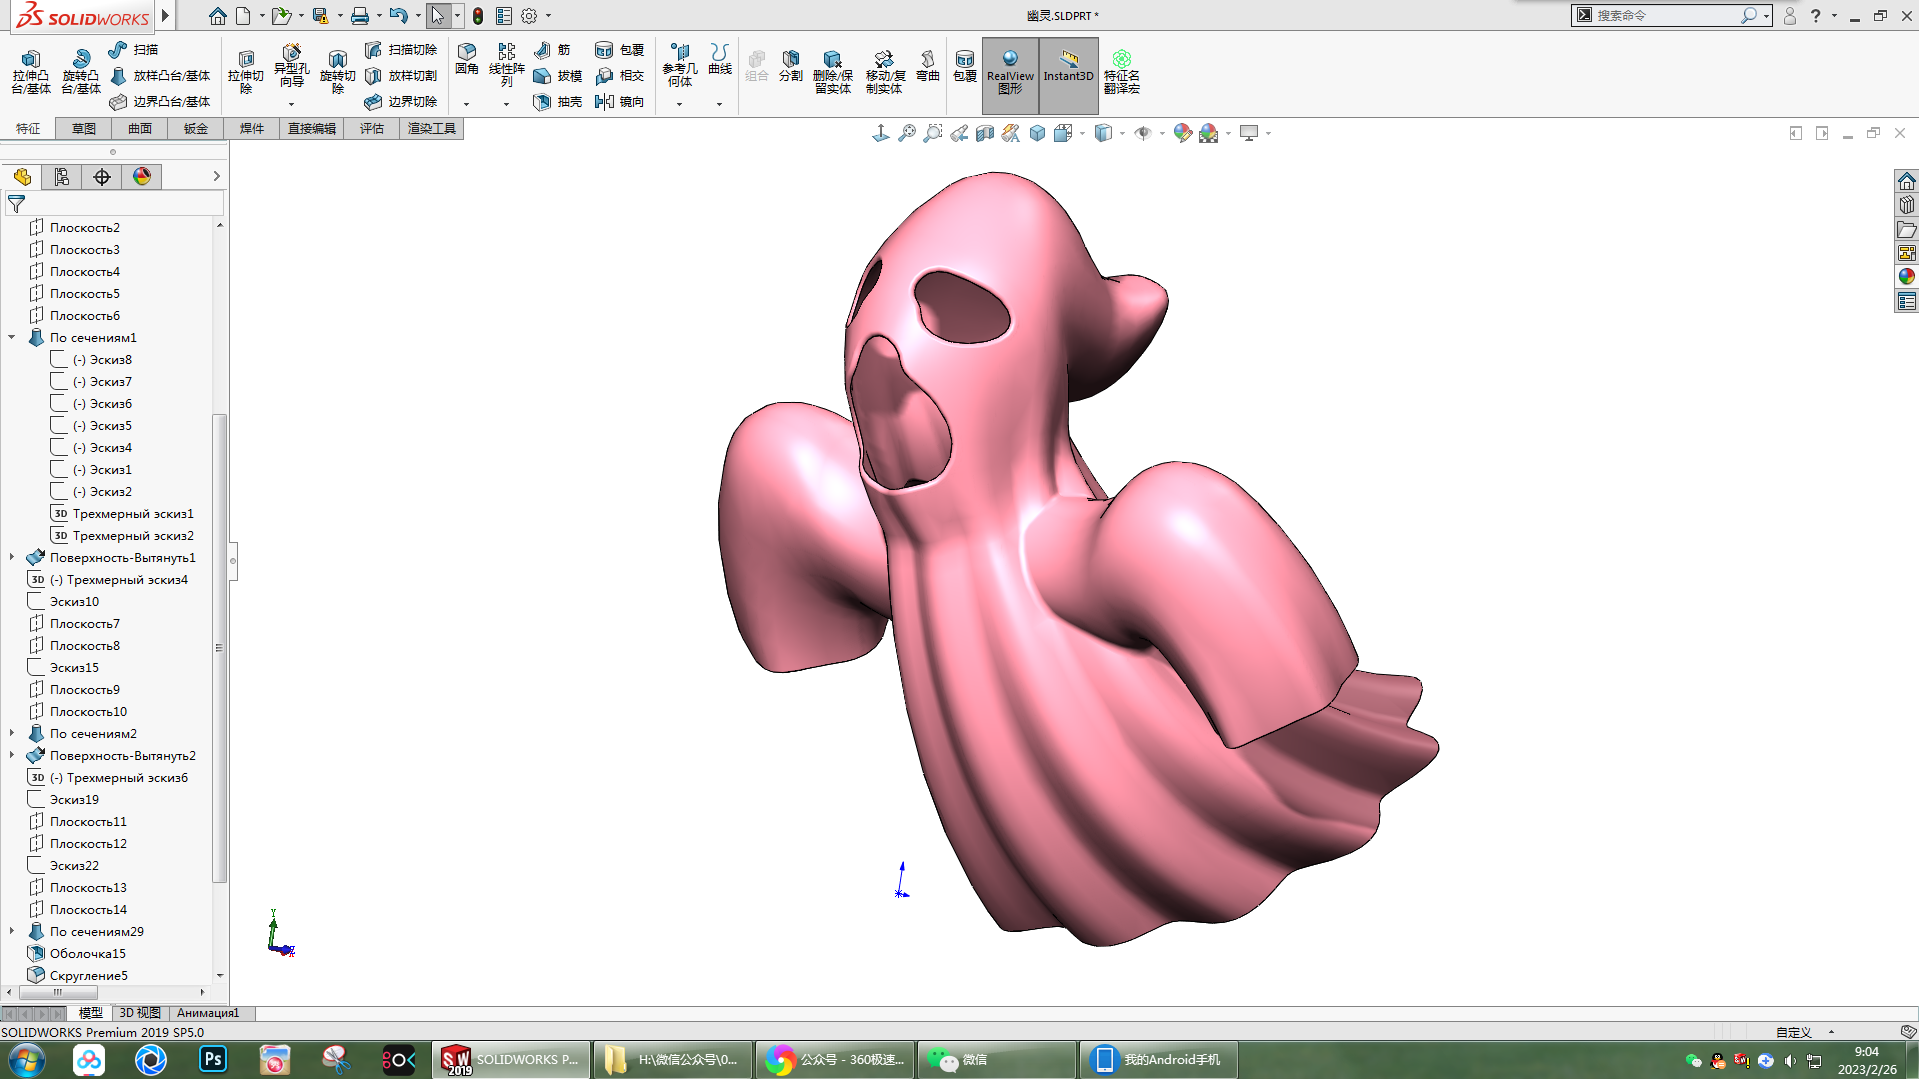This screenshot has height=1079, width=1919.
Task: Open the DisplayManager color ball tab
Action: click(x=142, y=177)
